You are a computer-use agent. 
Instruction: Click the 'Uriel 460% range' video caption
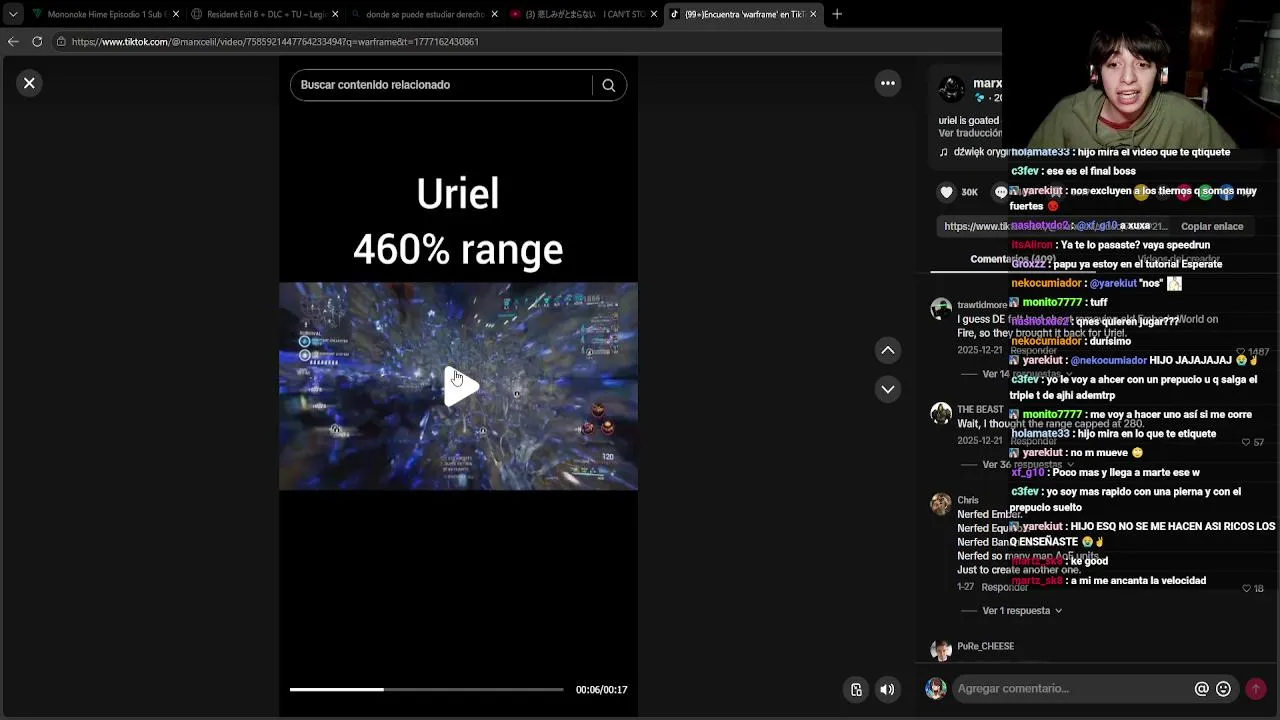click(x=458, y=221)
